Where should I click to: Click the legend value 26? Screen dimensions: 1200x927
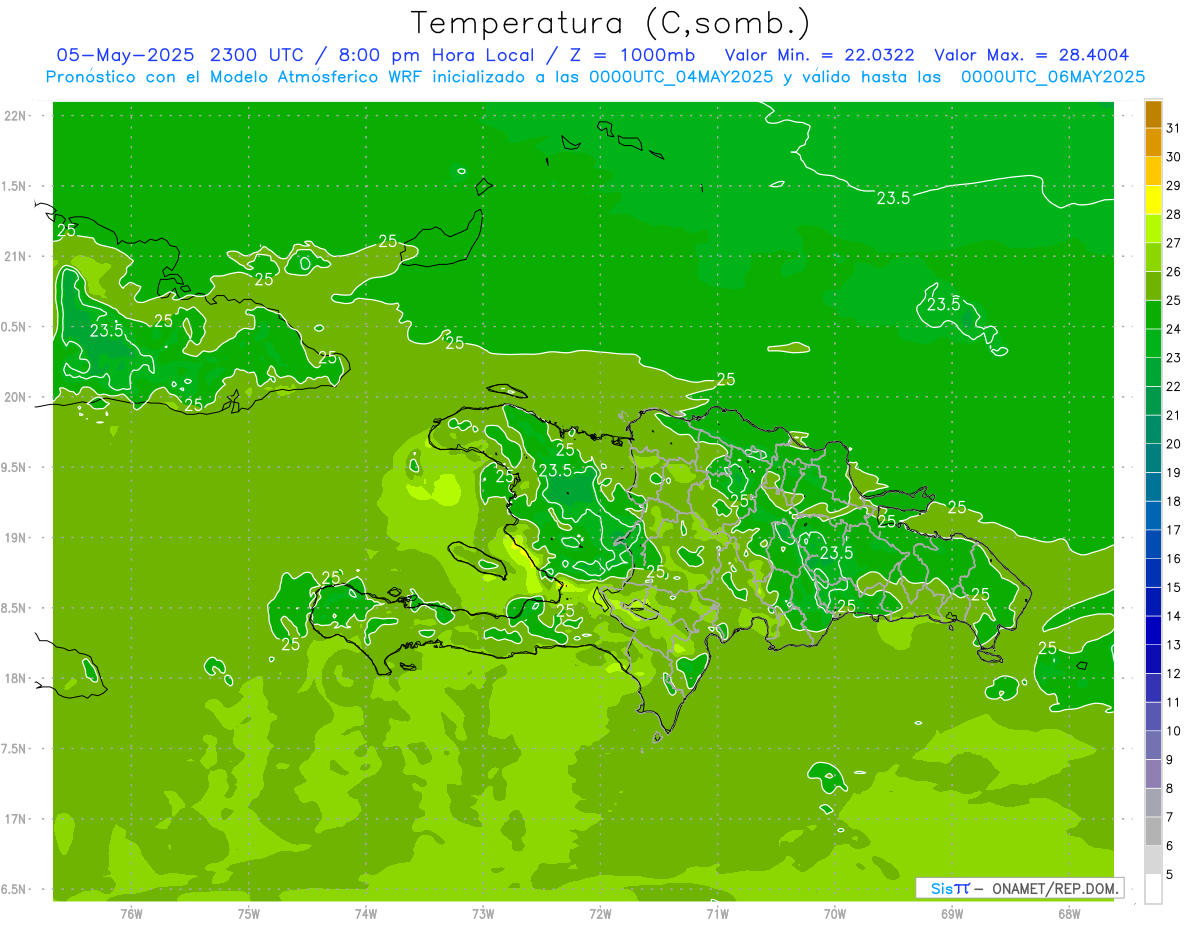click(x=1174, y=272)
